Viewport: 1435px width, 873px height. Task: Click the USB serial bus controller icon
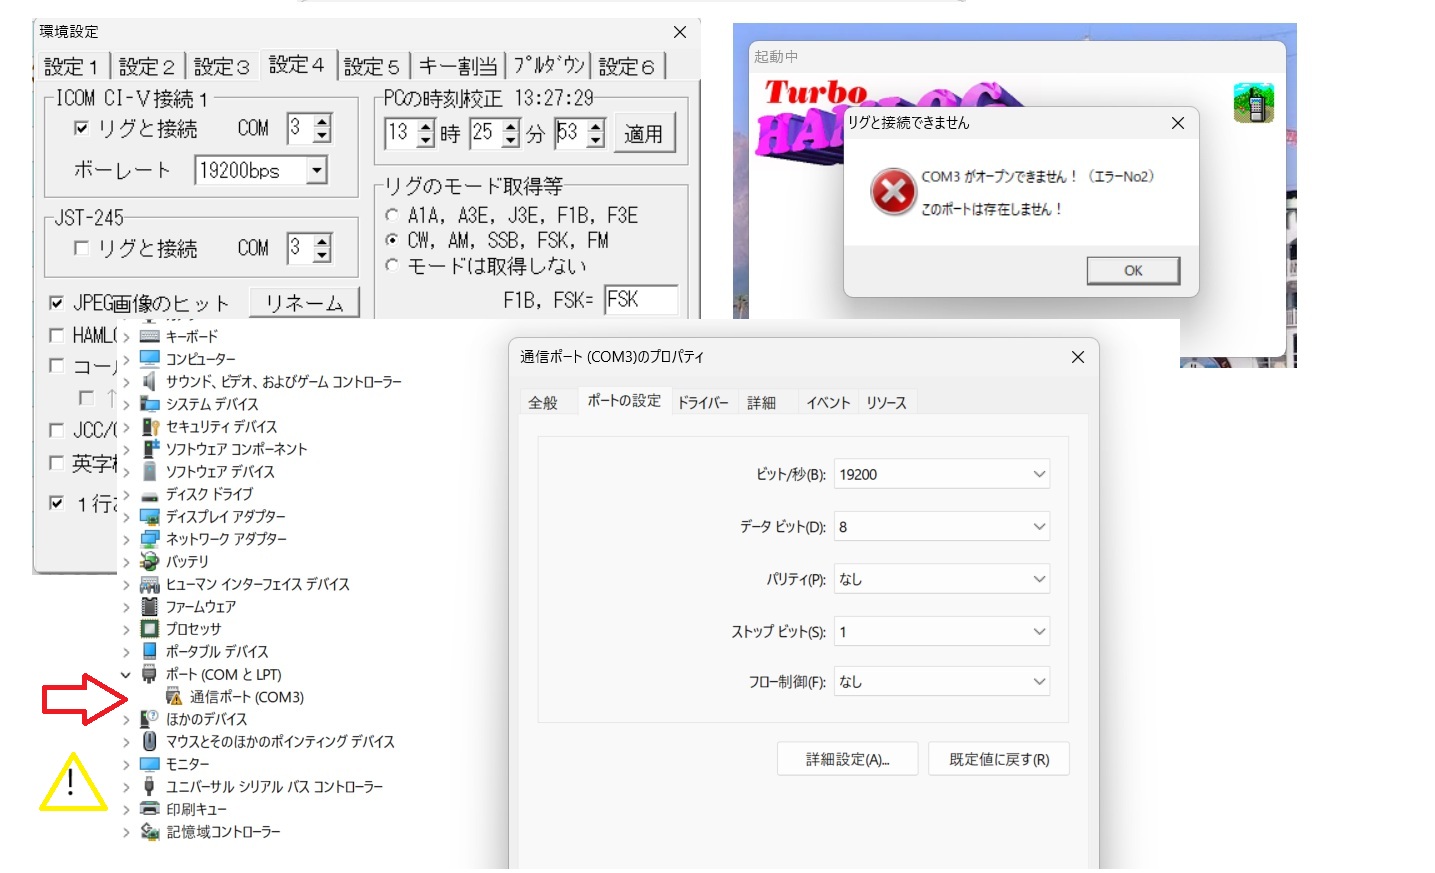point(150,786)
